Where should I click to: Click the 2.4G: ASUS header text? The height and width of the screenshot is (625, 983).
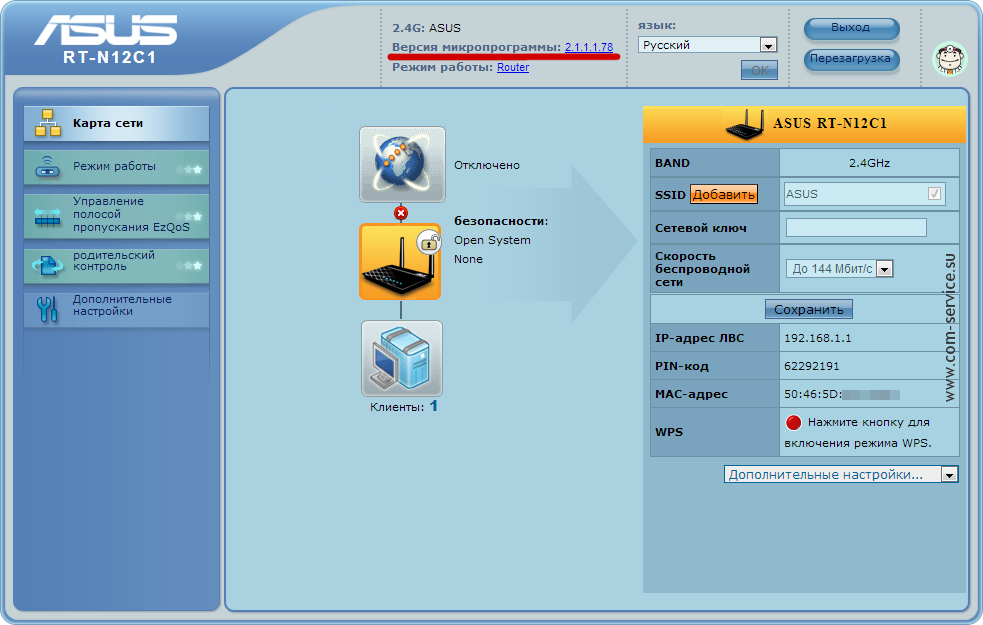426,28
